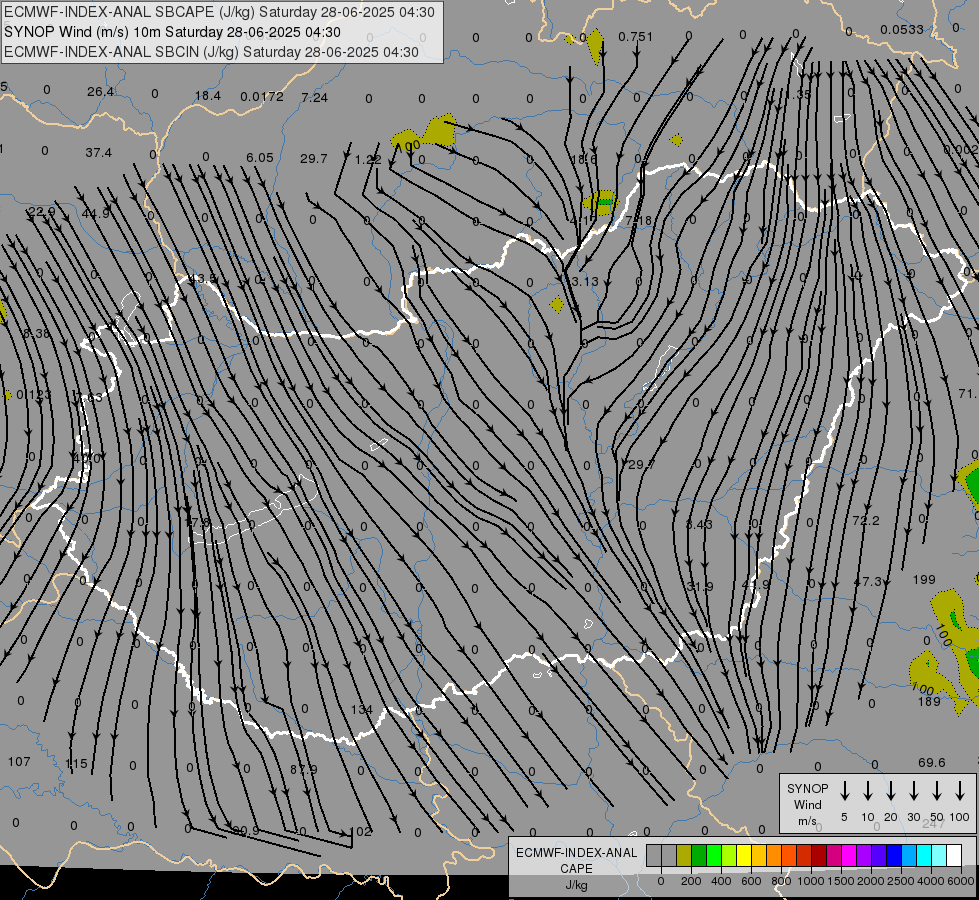
Task: Click the 31.9 value on the map
Action: click(700, 586)
